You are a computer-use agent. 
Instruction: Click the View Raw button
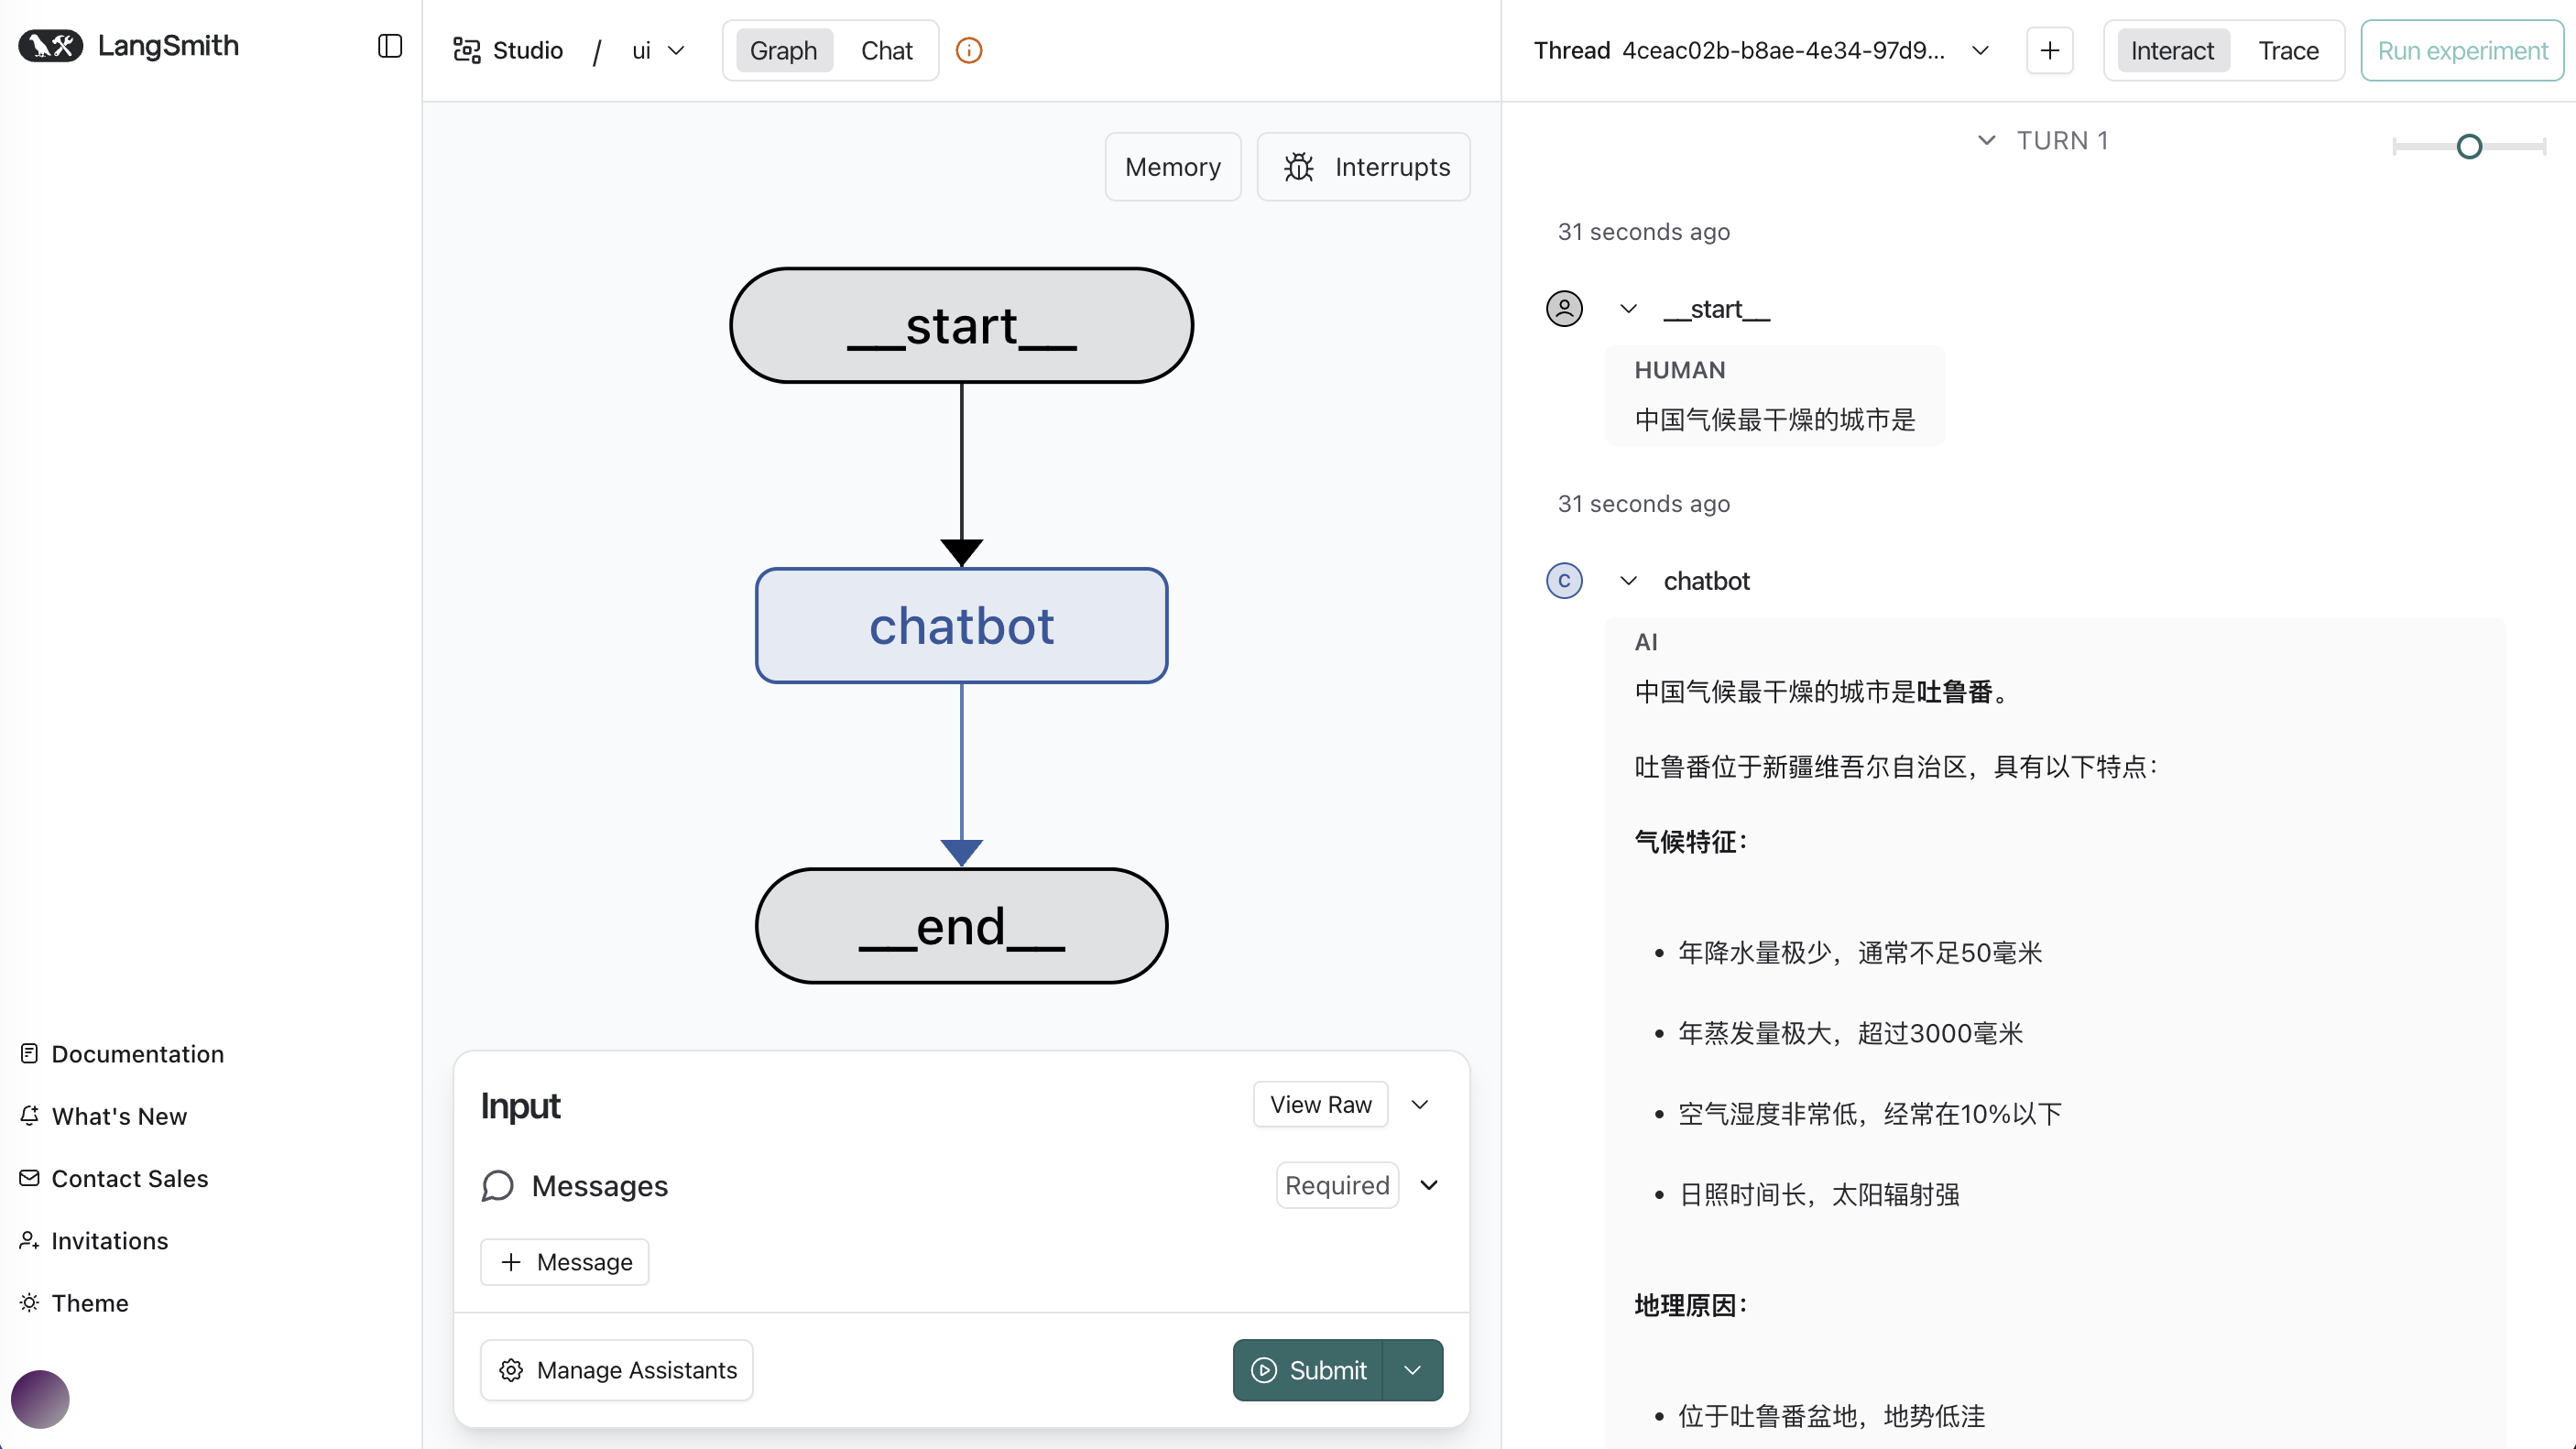click(x=1320, y=1104)
